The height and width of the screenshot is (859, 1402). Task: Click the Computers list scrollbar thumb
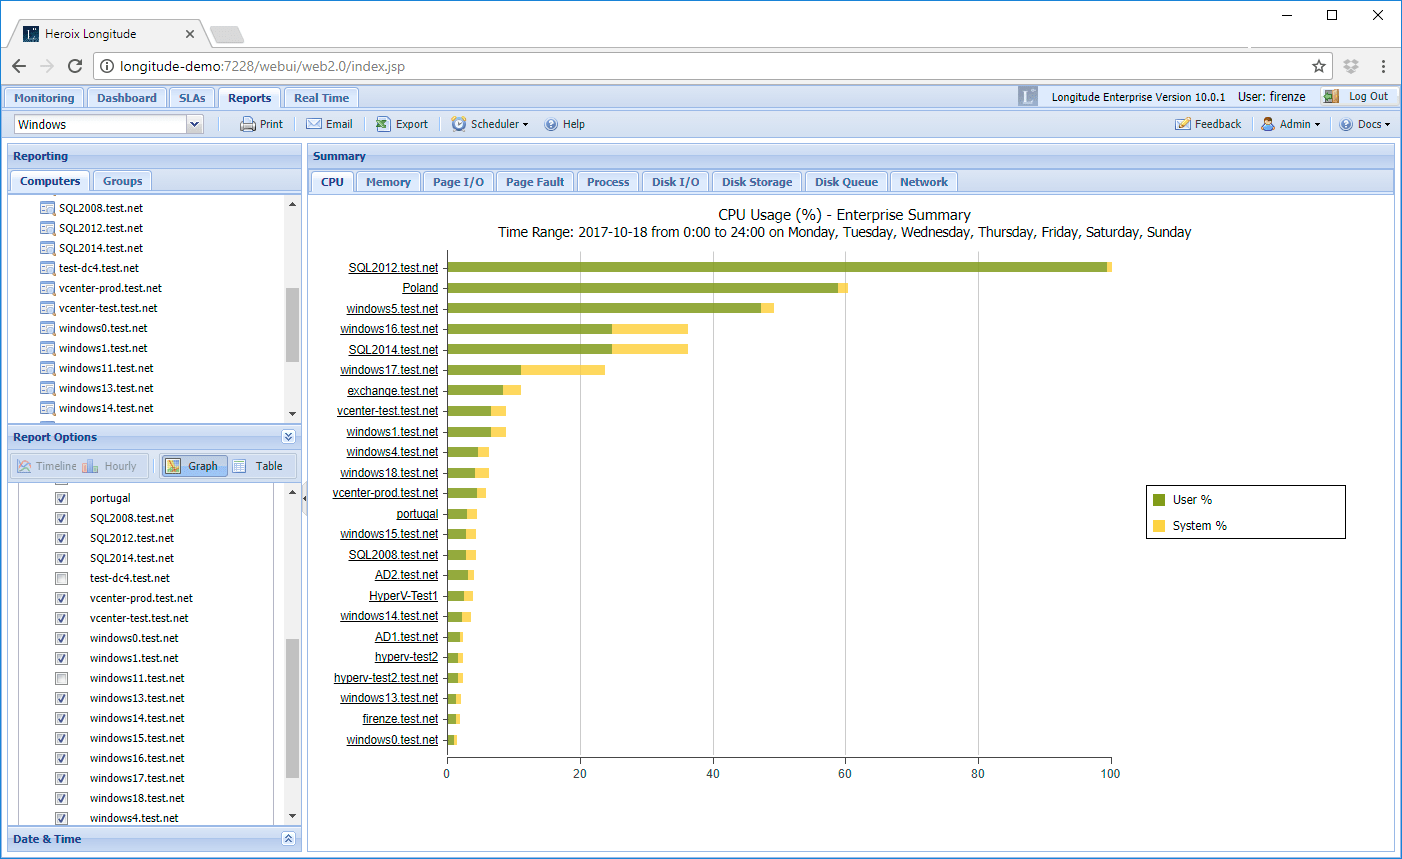point(293,325)
